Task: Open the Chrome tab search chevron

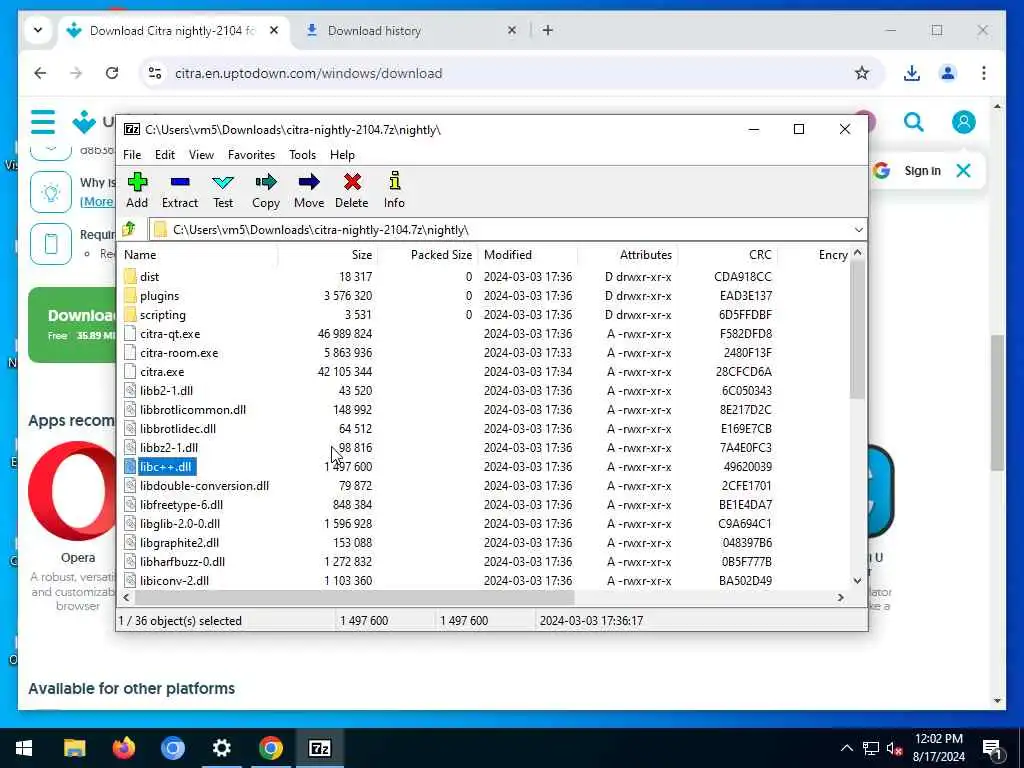Action: 38,30
